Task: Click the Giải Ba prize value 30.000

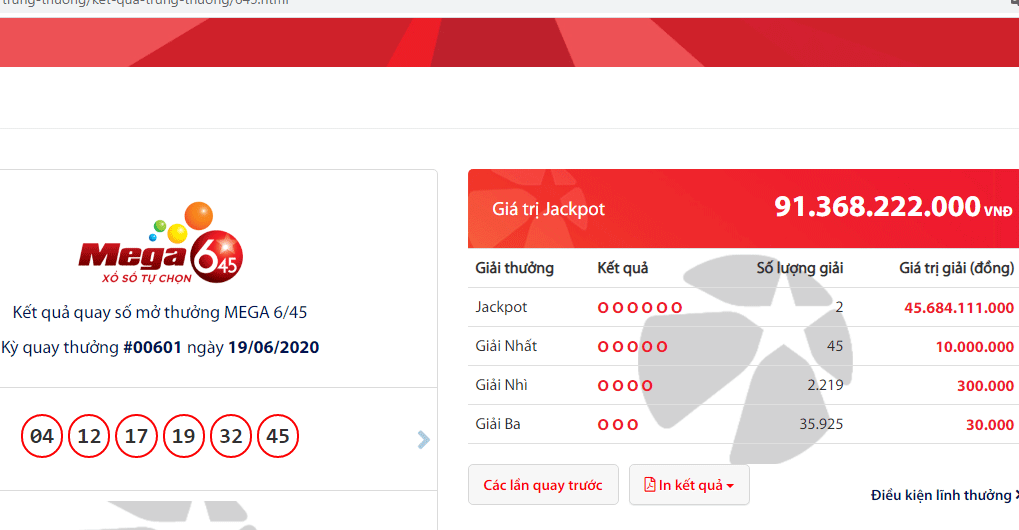Action: [x=989, y=425]
